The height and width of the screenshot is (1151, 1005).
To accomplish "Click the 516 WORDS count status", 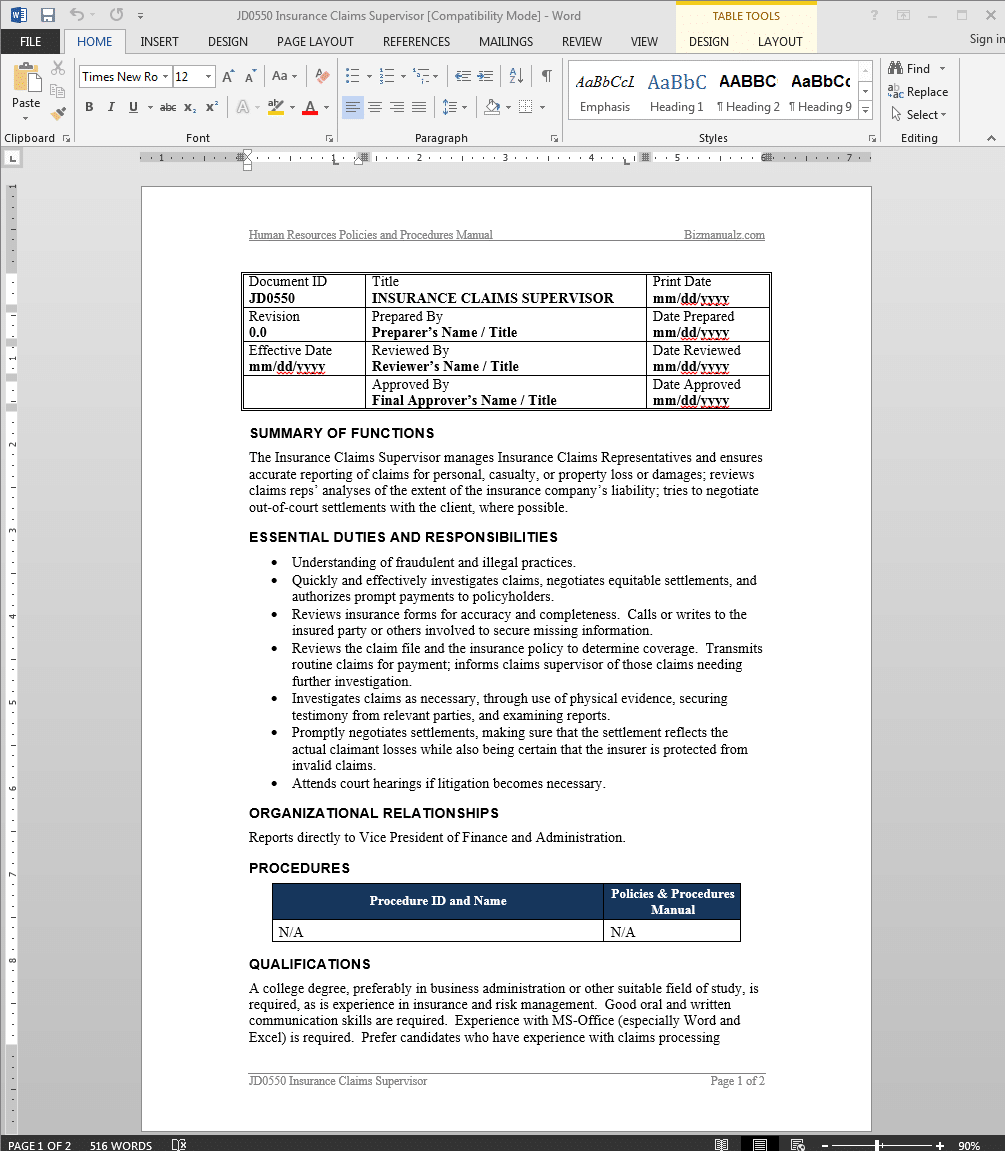I will pyautogui.click(x=121, y=1145).
